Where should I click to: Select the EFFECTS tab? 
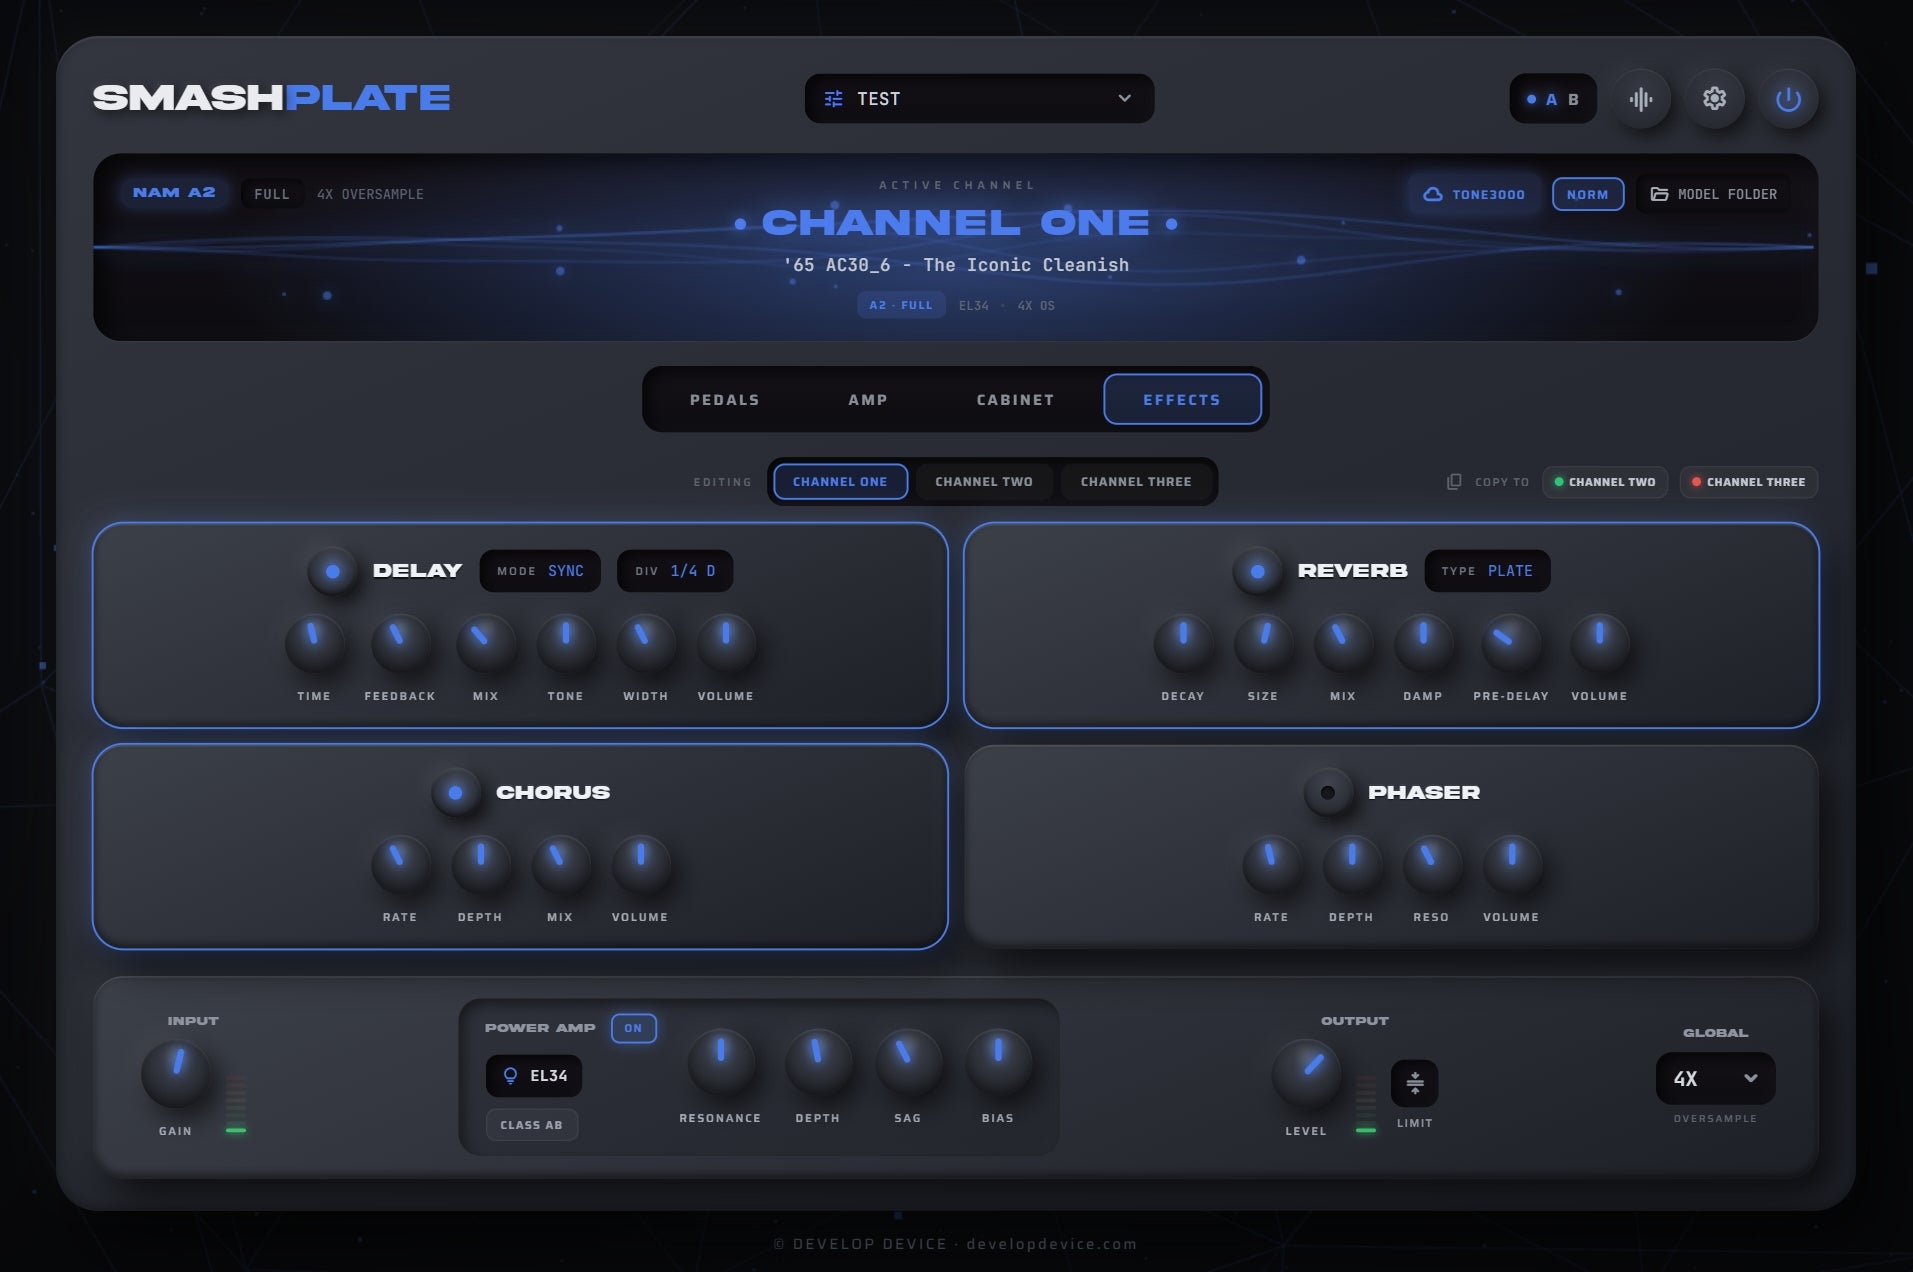click(1182, 400)
